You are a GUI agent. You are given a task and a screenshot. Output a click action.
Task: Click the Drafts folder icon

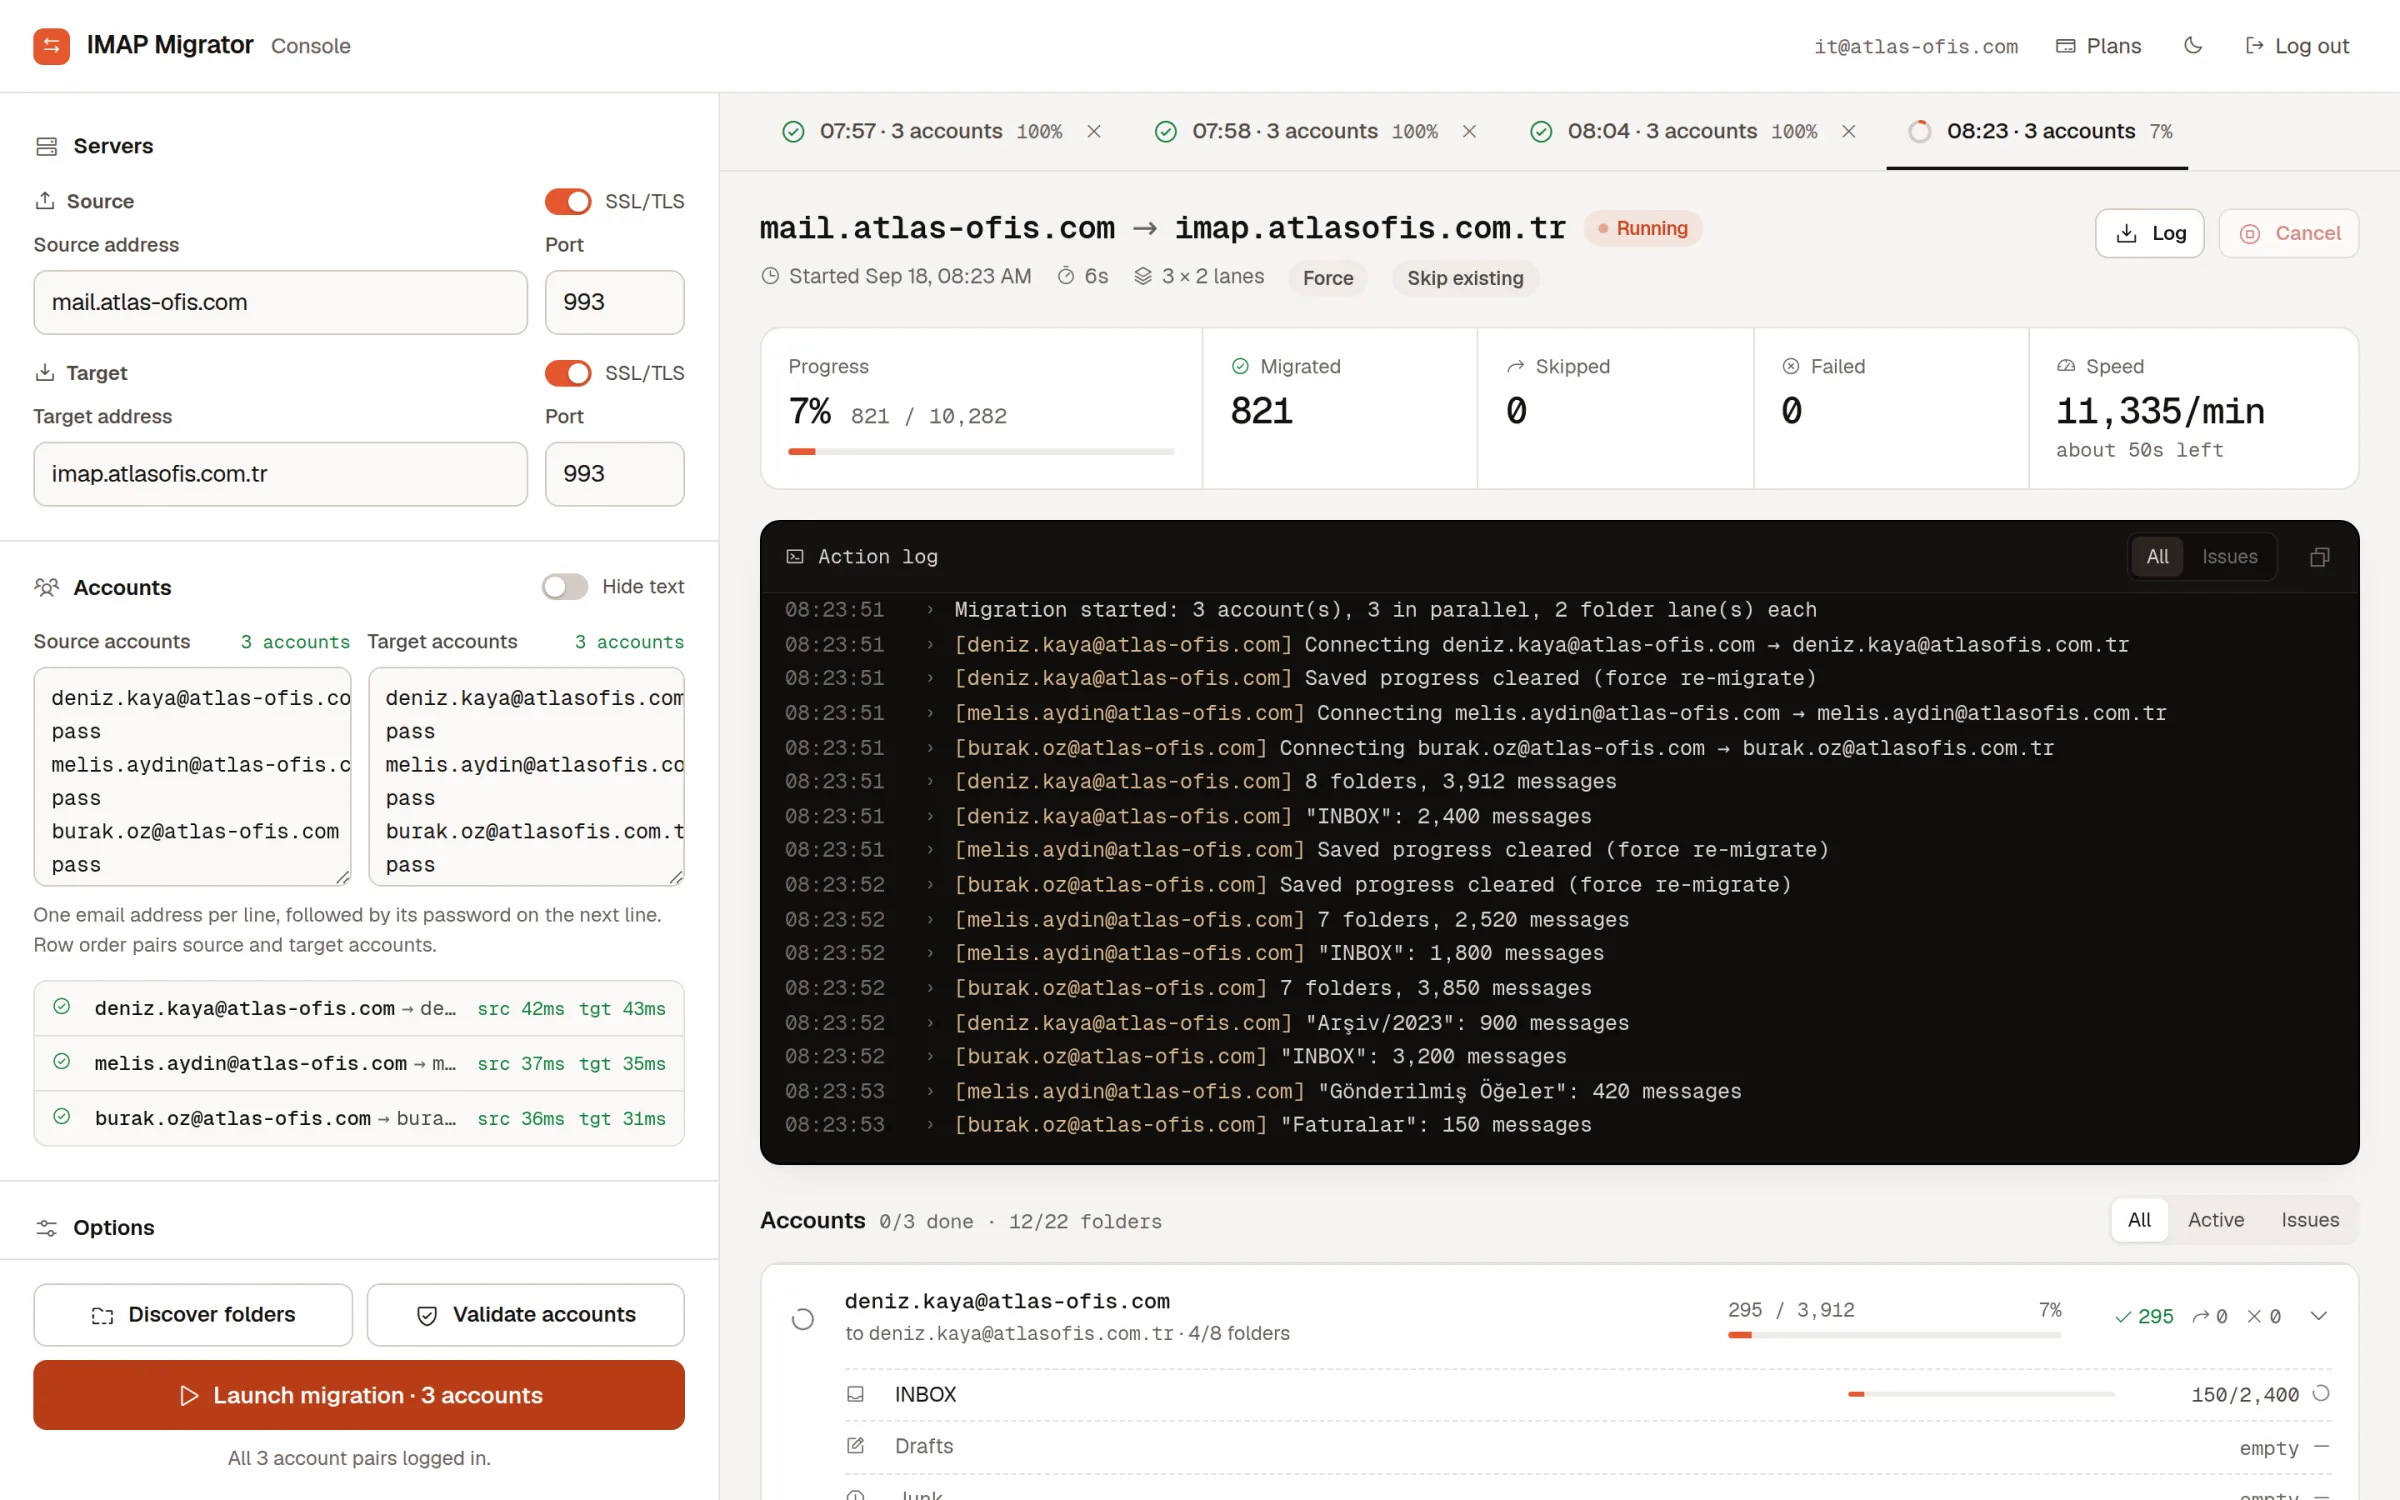click(x=855, y=1446)
